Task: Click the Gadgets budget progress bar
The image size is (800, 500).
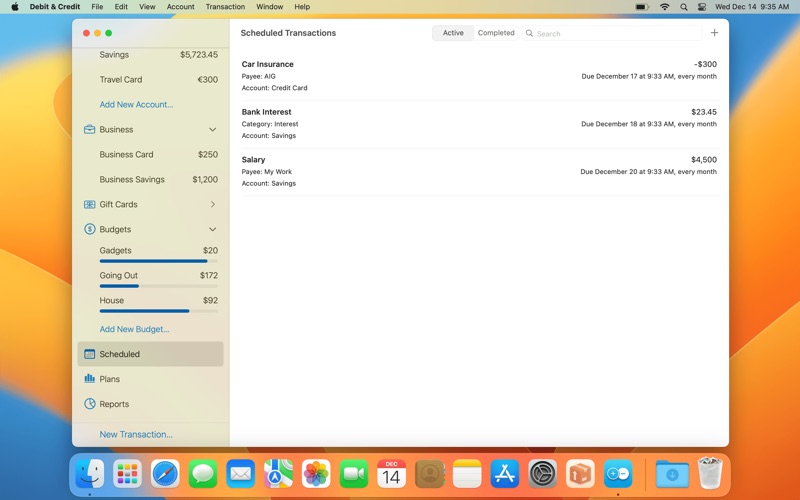Action: [159, 261]
